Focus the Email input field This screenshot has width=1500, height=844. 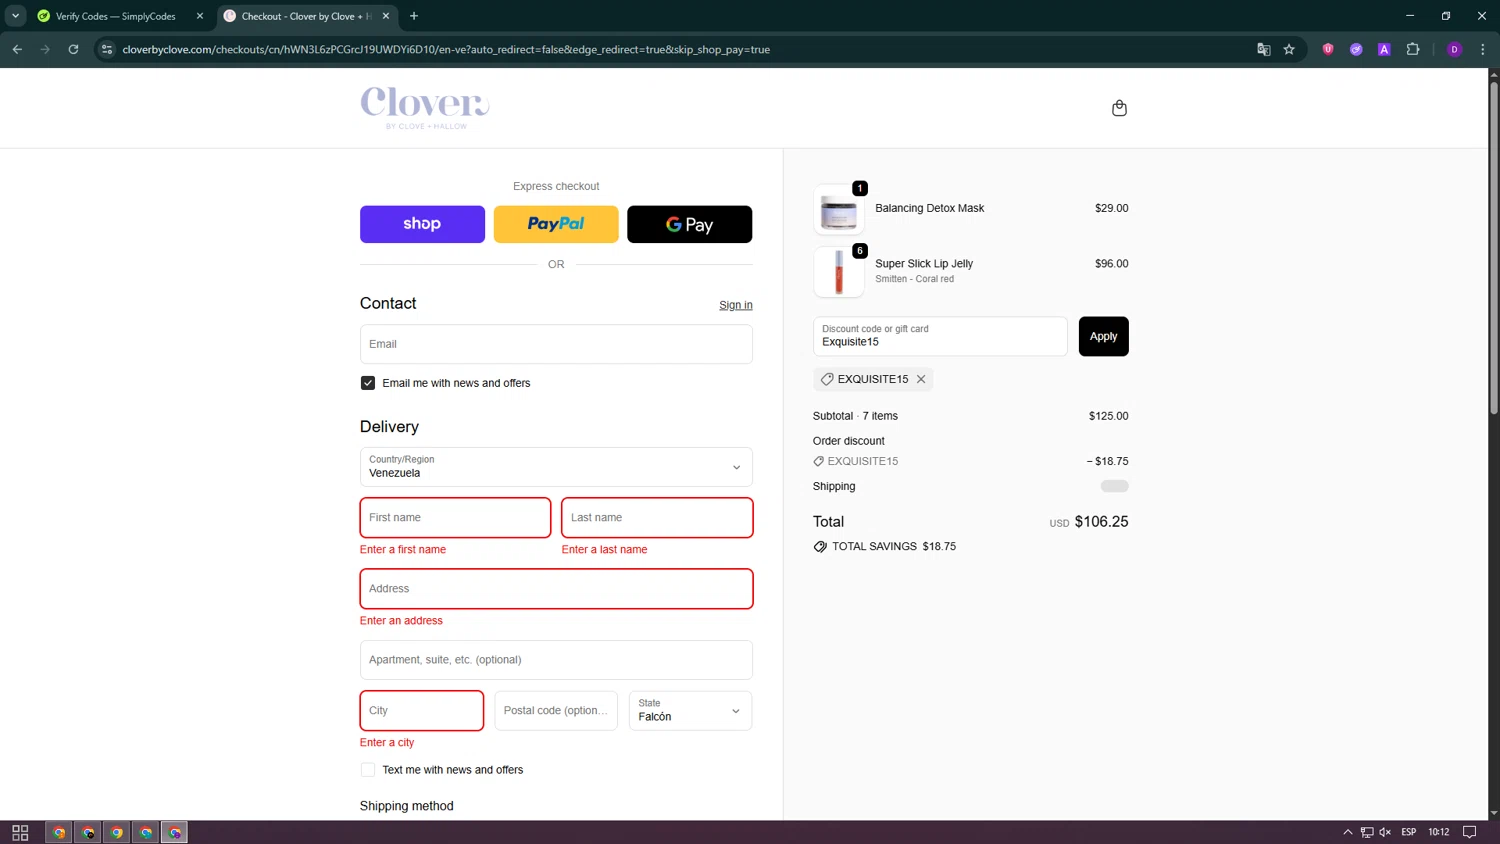point(556,344)
